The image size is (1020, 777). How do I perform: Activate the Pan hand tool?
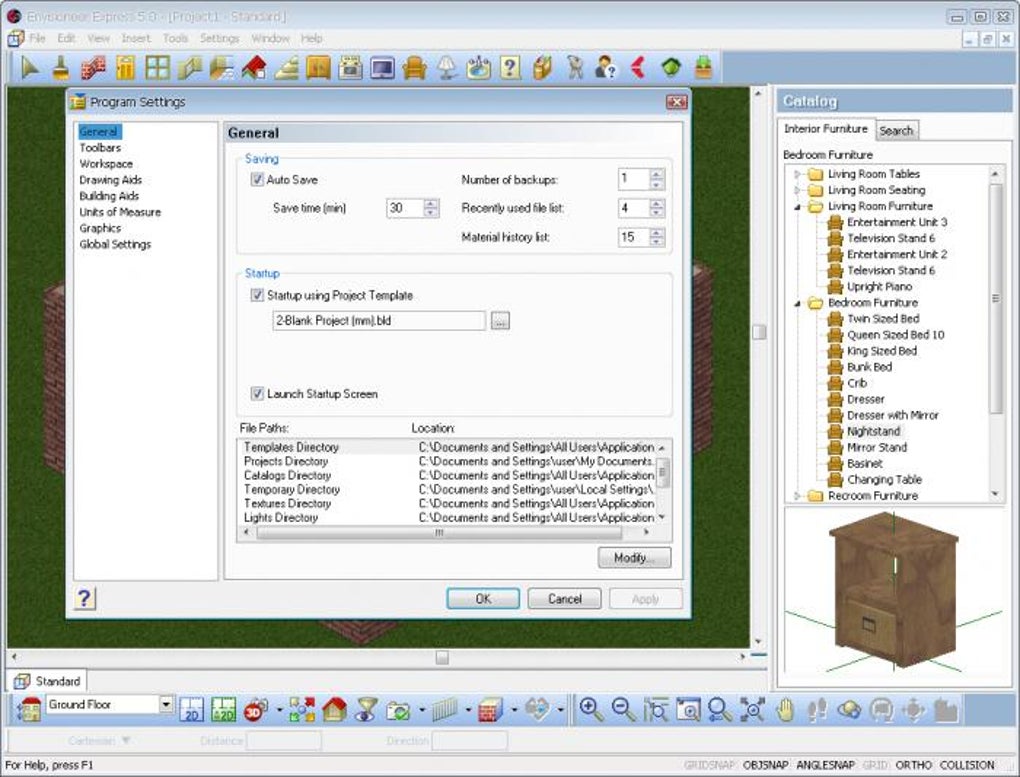(786, 709)
